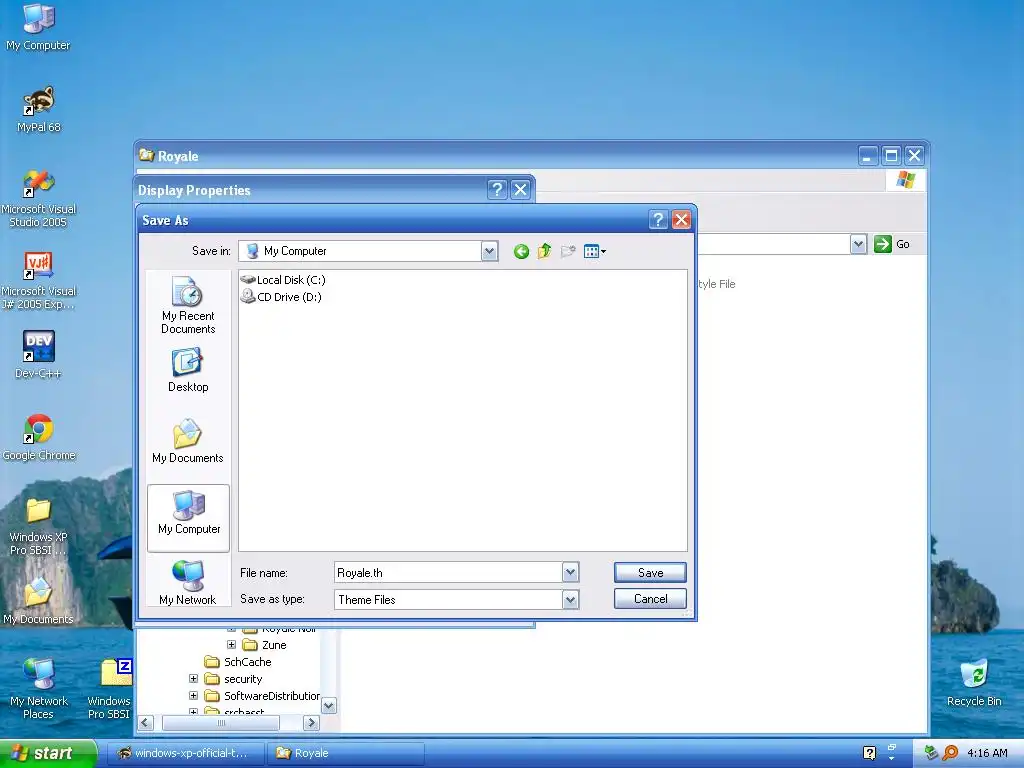Select CD Drive (D:) in file list
Image resolution: width=1024 pixels, height=768 pixels.
(x=281, y=297)
